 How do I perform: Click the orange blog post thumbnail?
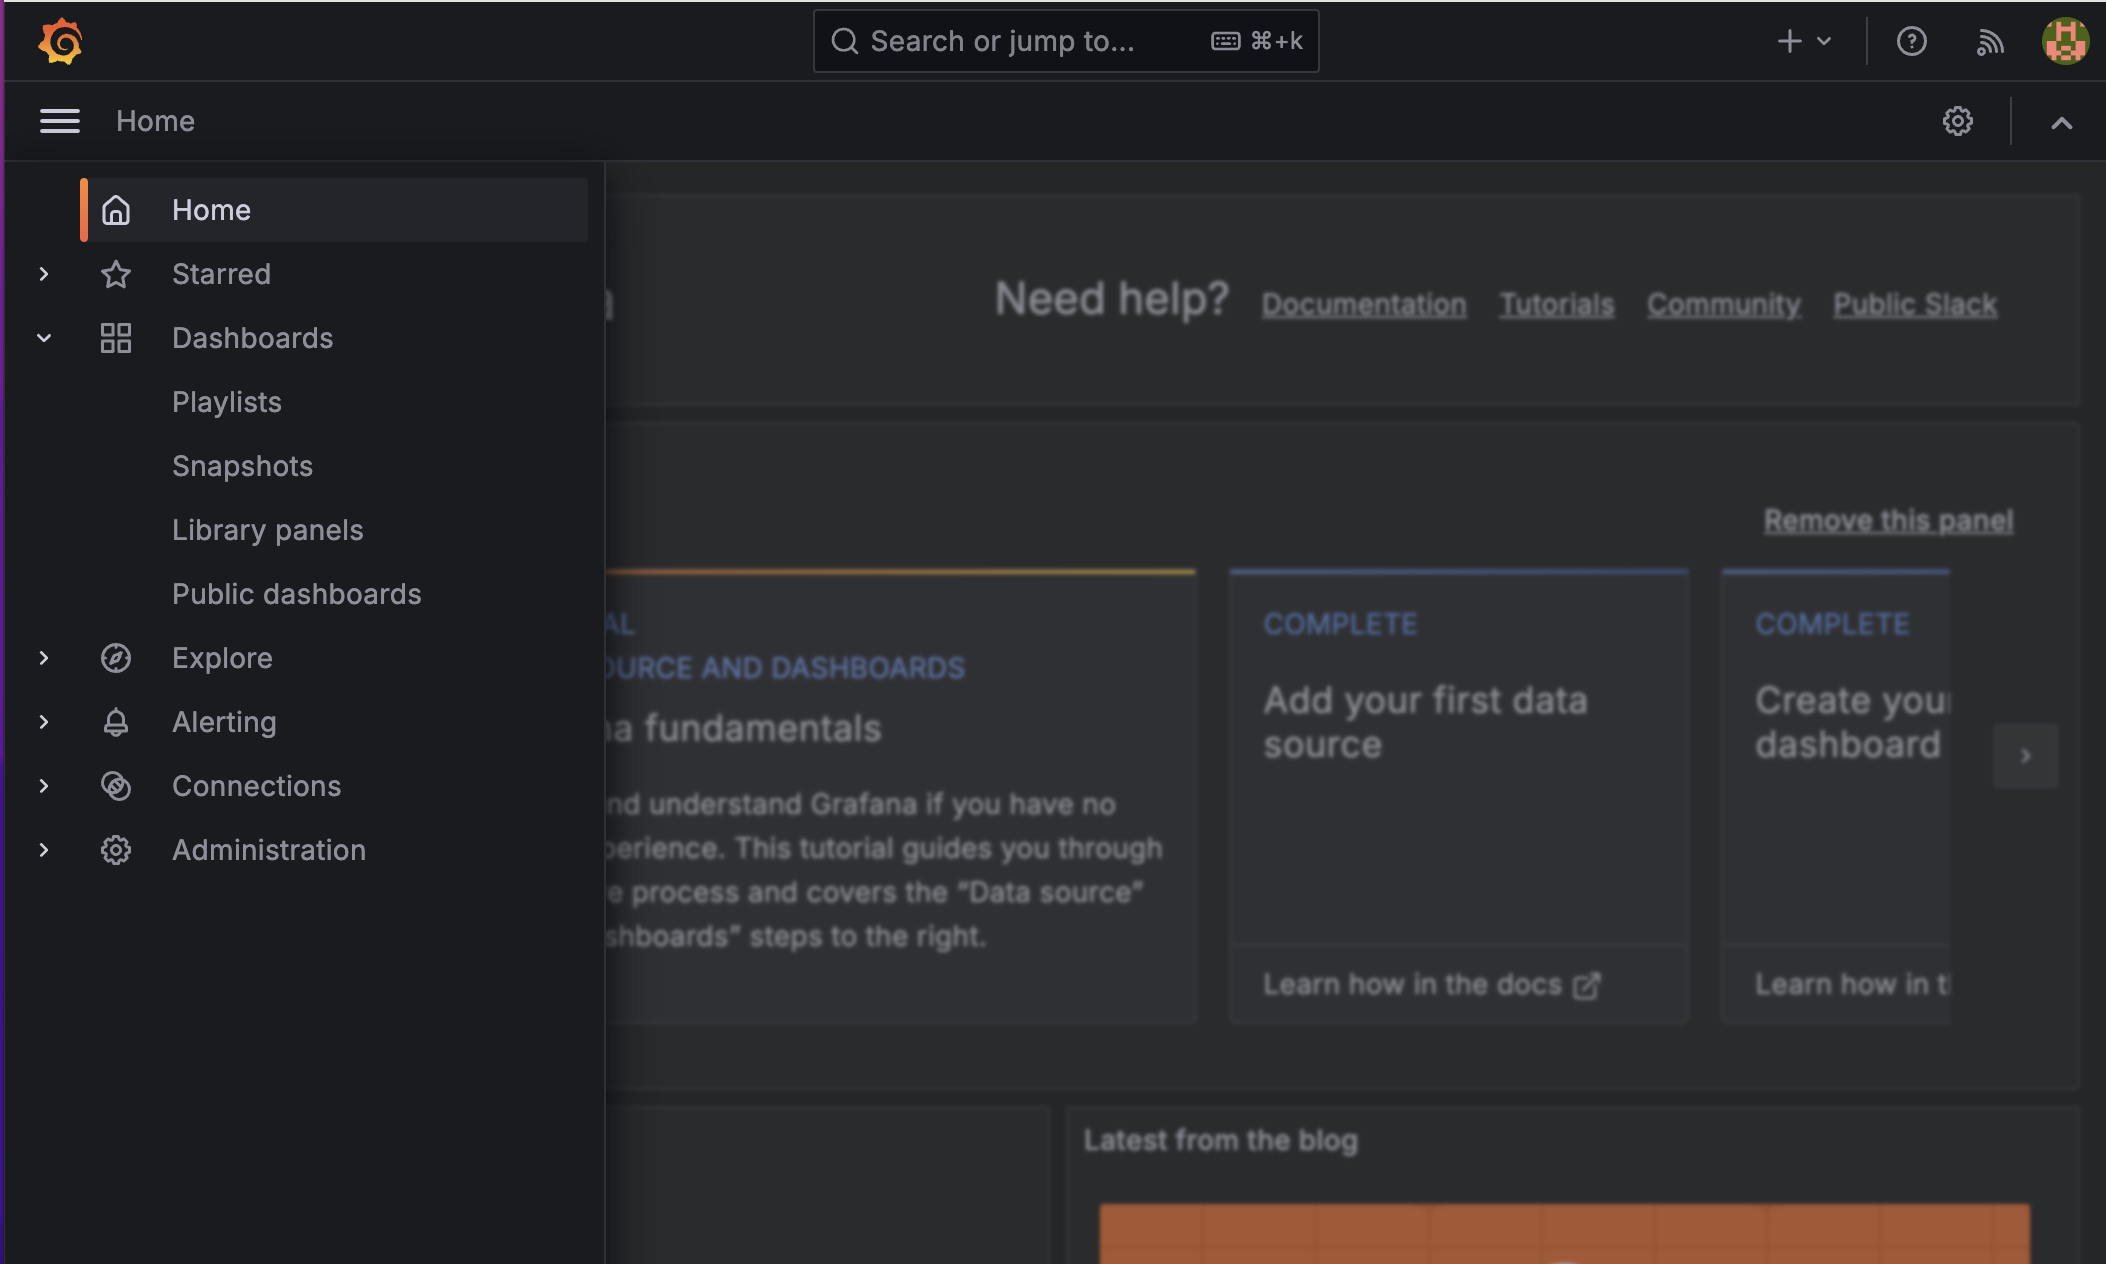1564,1233
